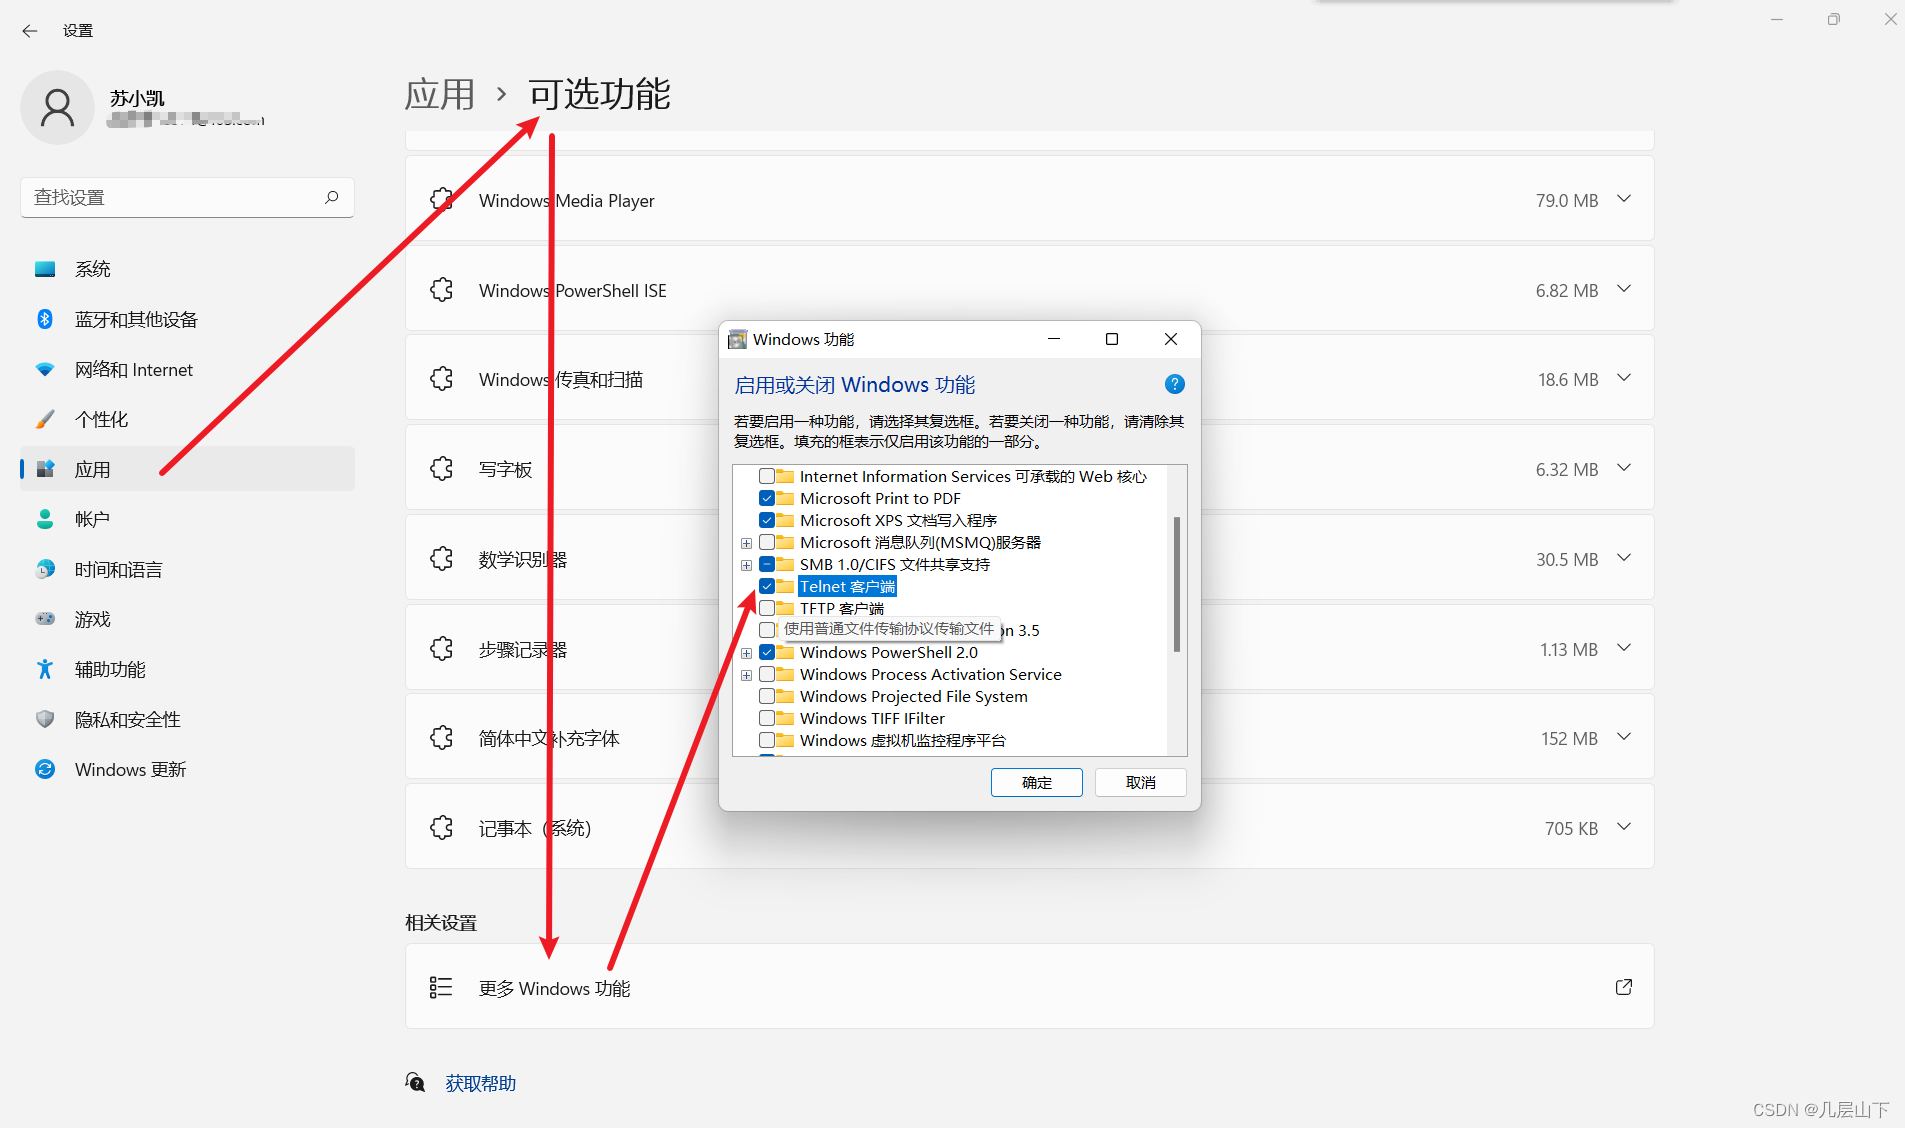1905x1128 pixels.
Task: Click the 简体中文补充字体 feature icon
Action: coord(441,738)
